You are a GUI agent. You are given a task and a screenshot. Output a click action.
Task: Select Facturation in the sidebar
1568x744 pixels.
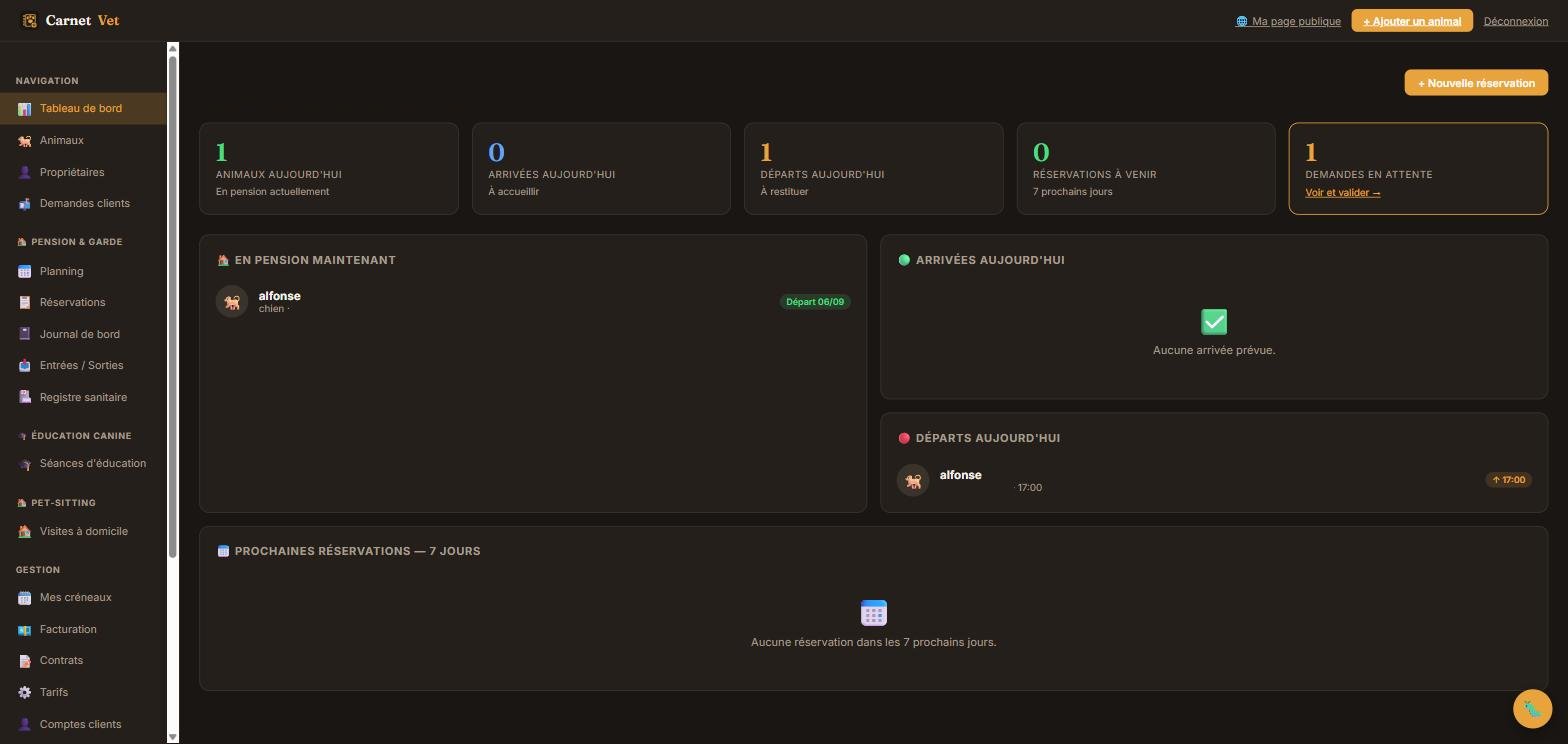tap(83, 629)
